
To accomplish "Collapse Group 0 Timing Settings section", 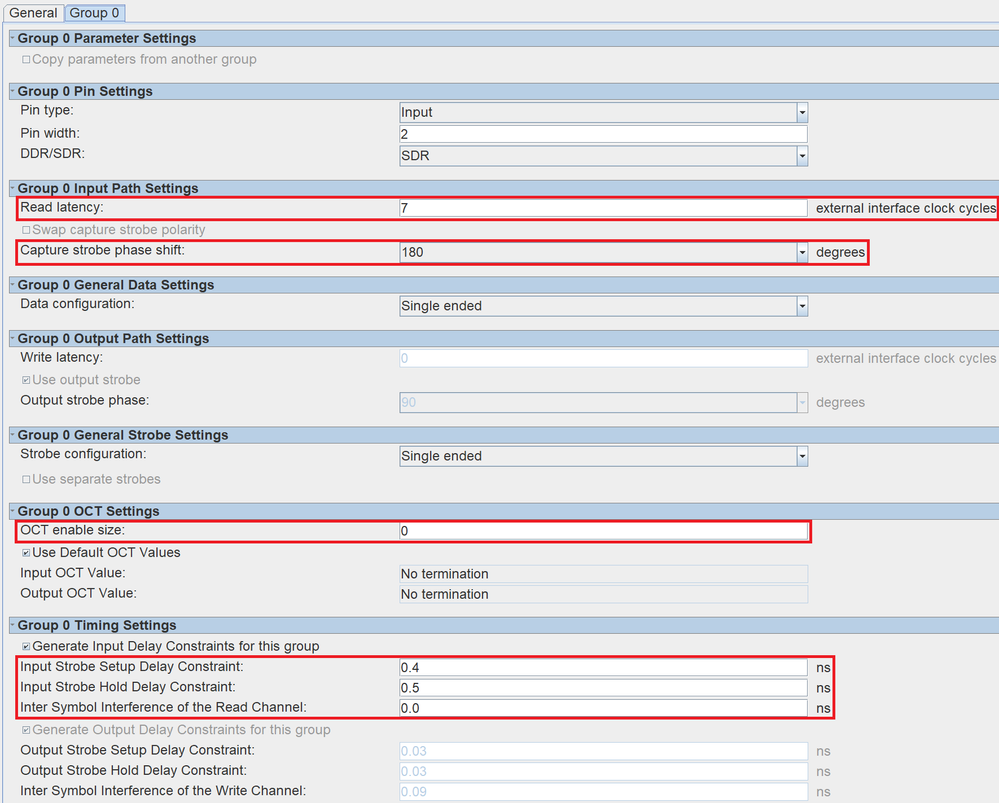I will tap(12, 626).
